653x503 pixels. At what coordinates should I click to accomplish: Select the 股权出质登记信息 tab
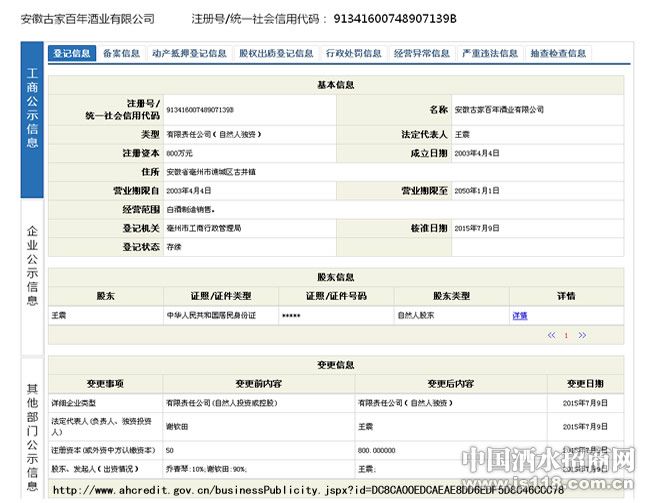(276, 53)
